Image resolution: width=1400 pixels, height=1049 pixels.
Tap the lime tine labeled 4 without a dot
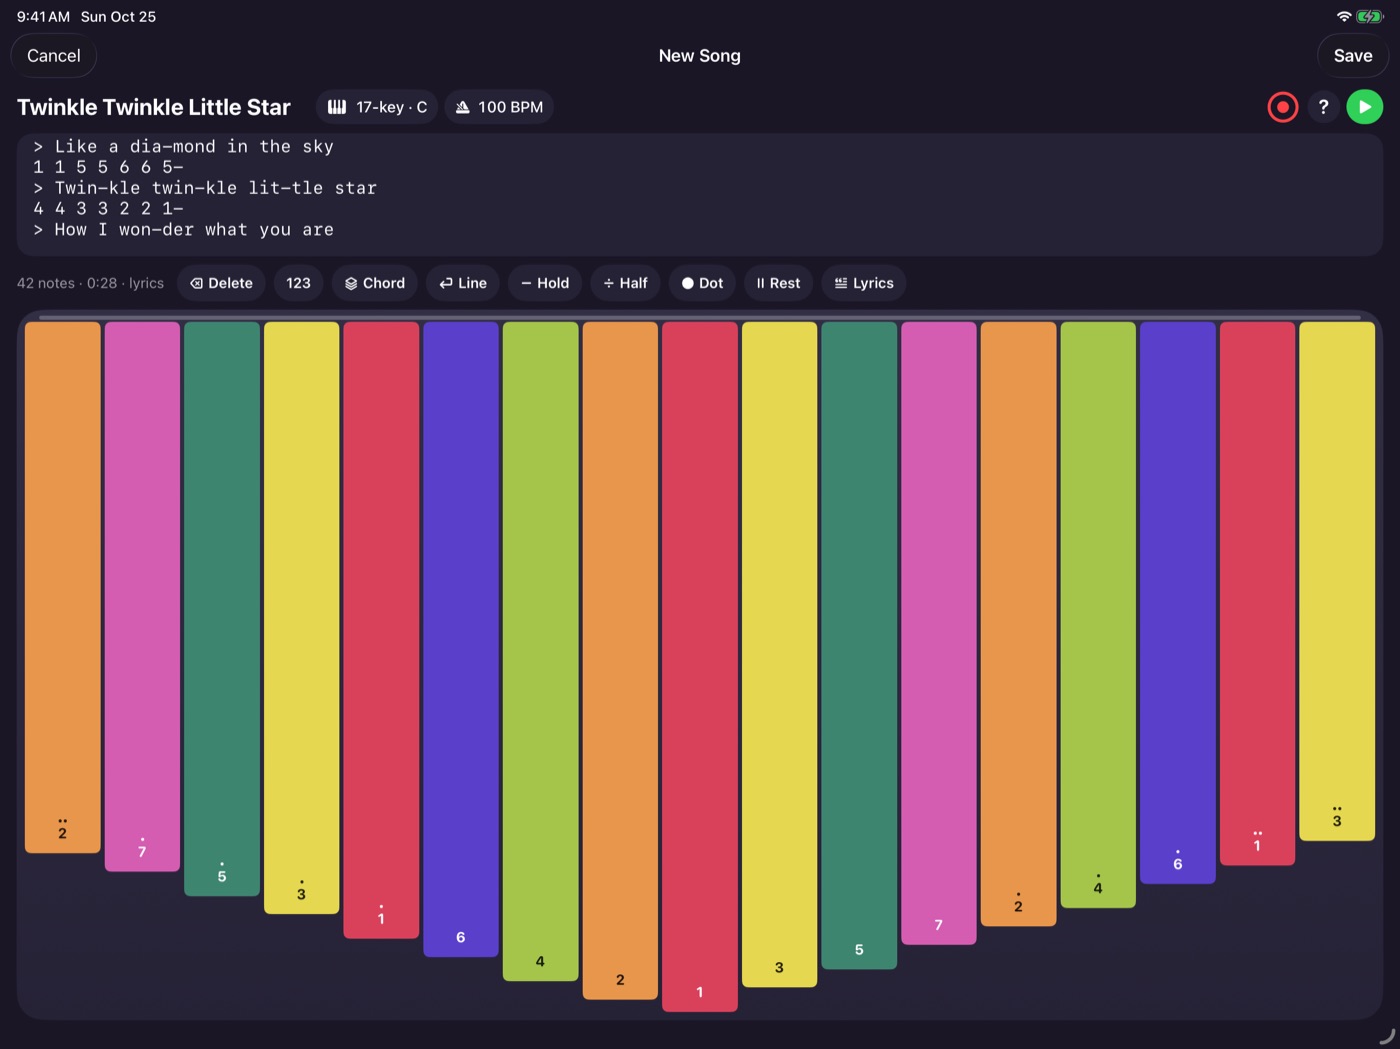tap(540, 651)
